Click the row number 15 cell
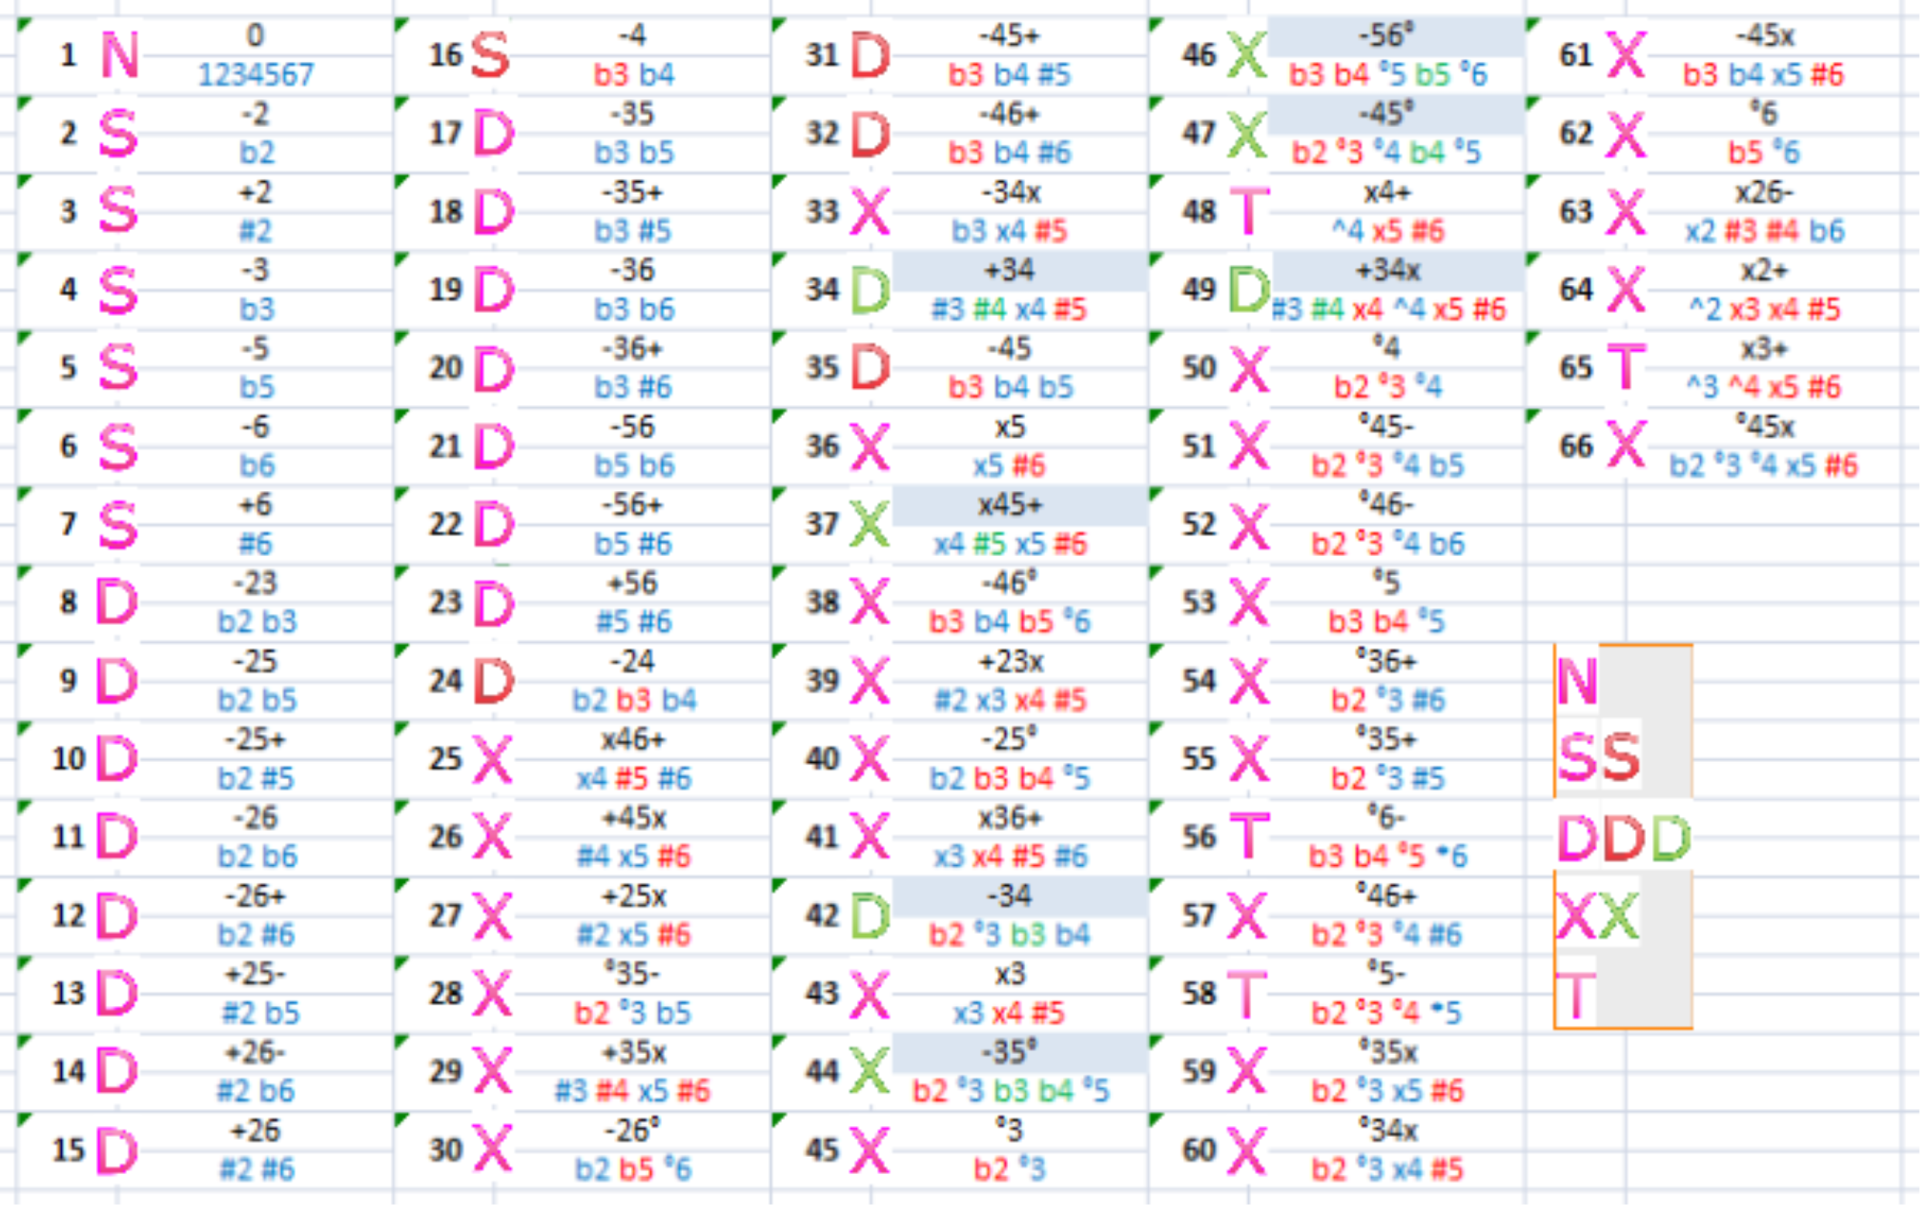1920x1205 pixels. 68,1150
